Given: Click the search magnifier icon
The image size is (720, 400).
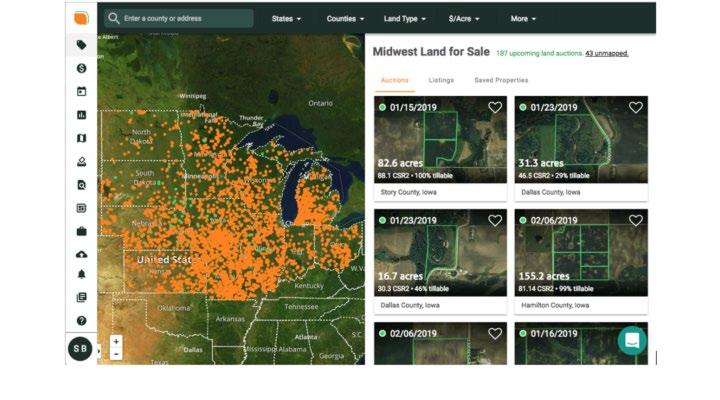Looking at the screenshot, I should pos(113,18).
